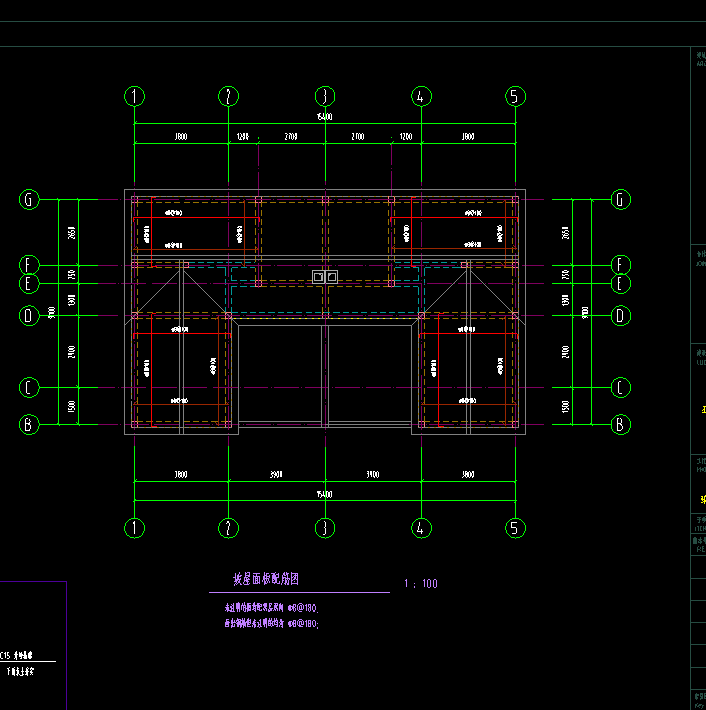Select the drawing title 坡屋面板配筋图
This screenshot has width=706, height=710.
266,579
